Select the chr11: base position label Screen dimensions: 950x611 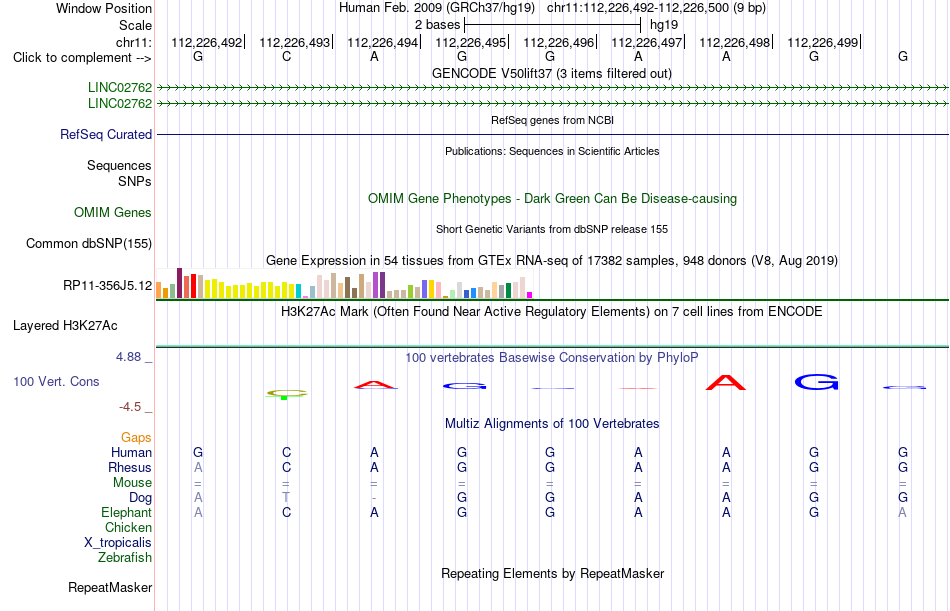click(134, 42)
